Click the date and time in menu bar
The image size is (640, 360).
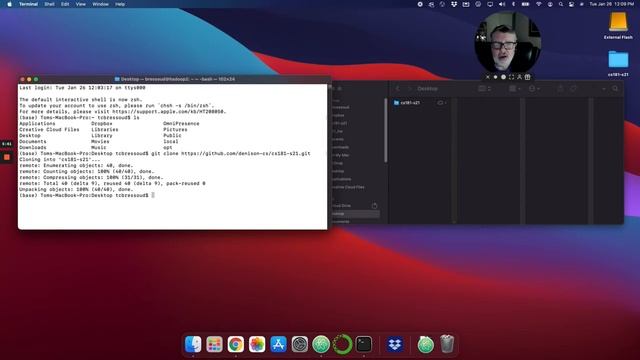click(611, 4)
